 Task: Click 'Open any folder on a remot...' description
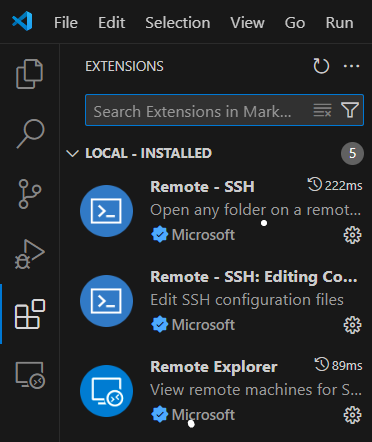256,210
